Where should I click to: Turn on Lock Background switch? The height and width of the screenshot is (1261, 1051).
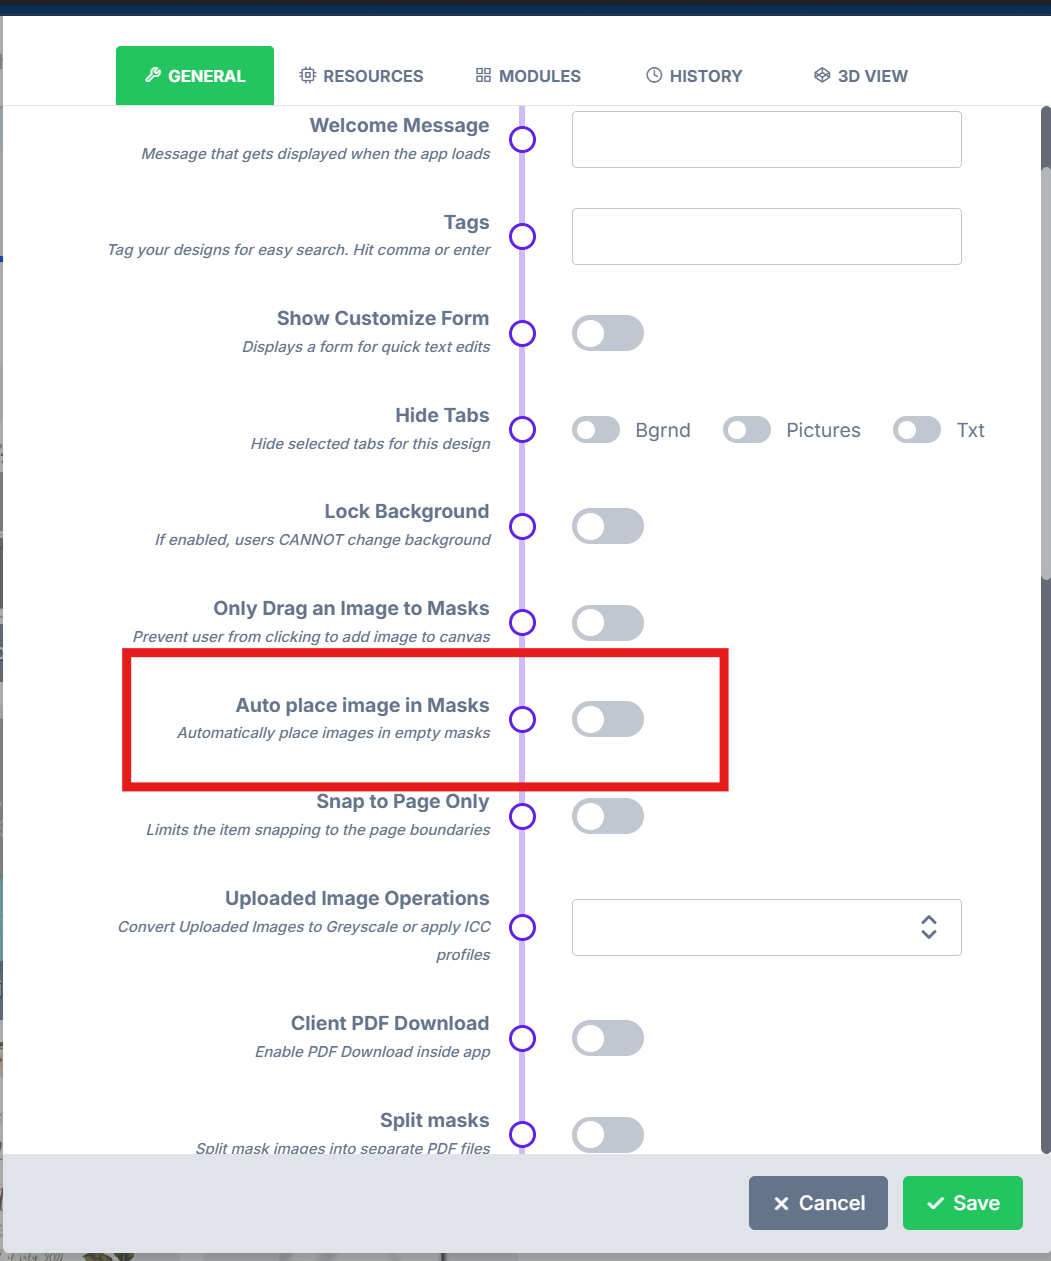(608, 526)
